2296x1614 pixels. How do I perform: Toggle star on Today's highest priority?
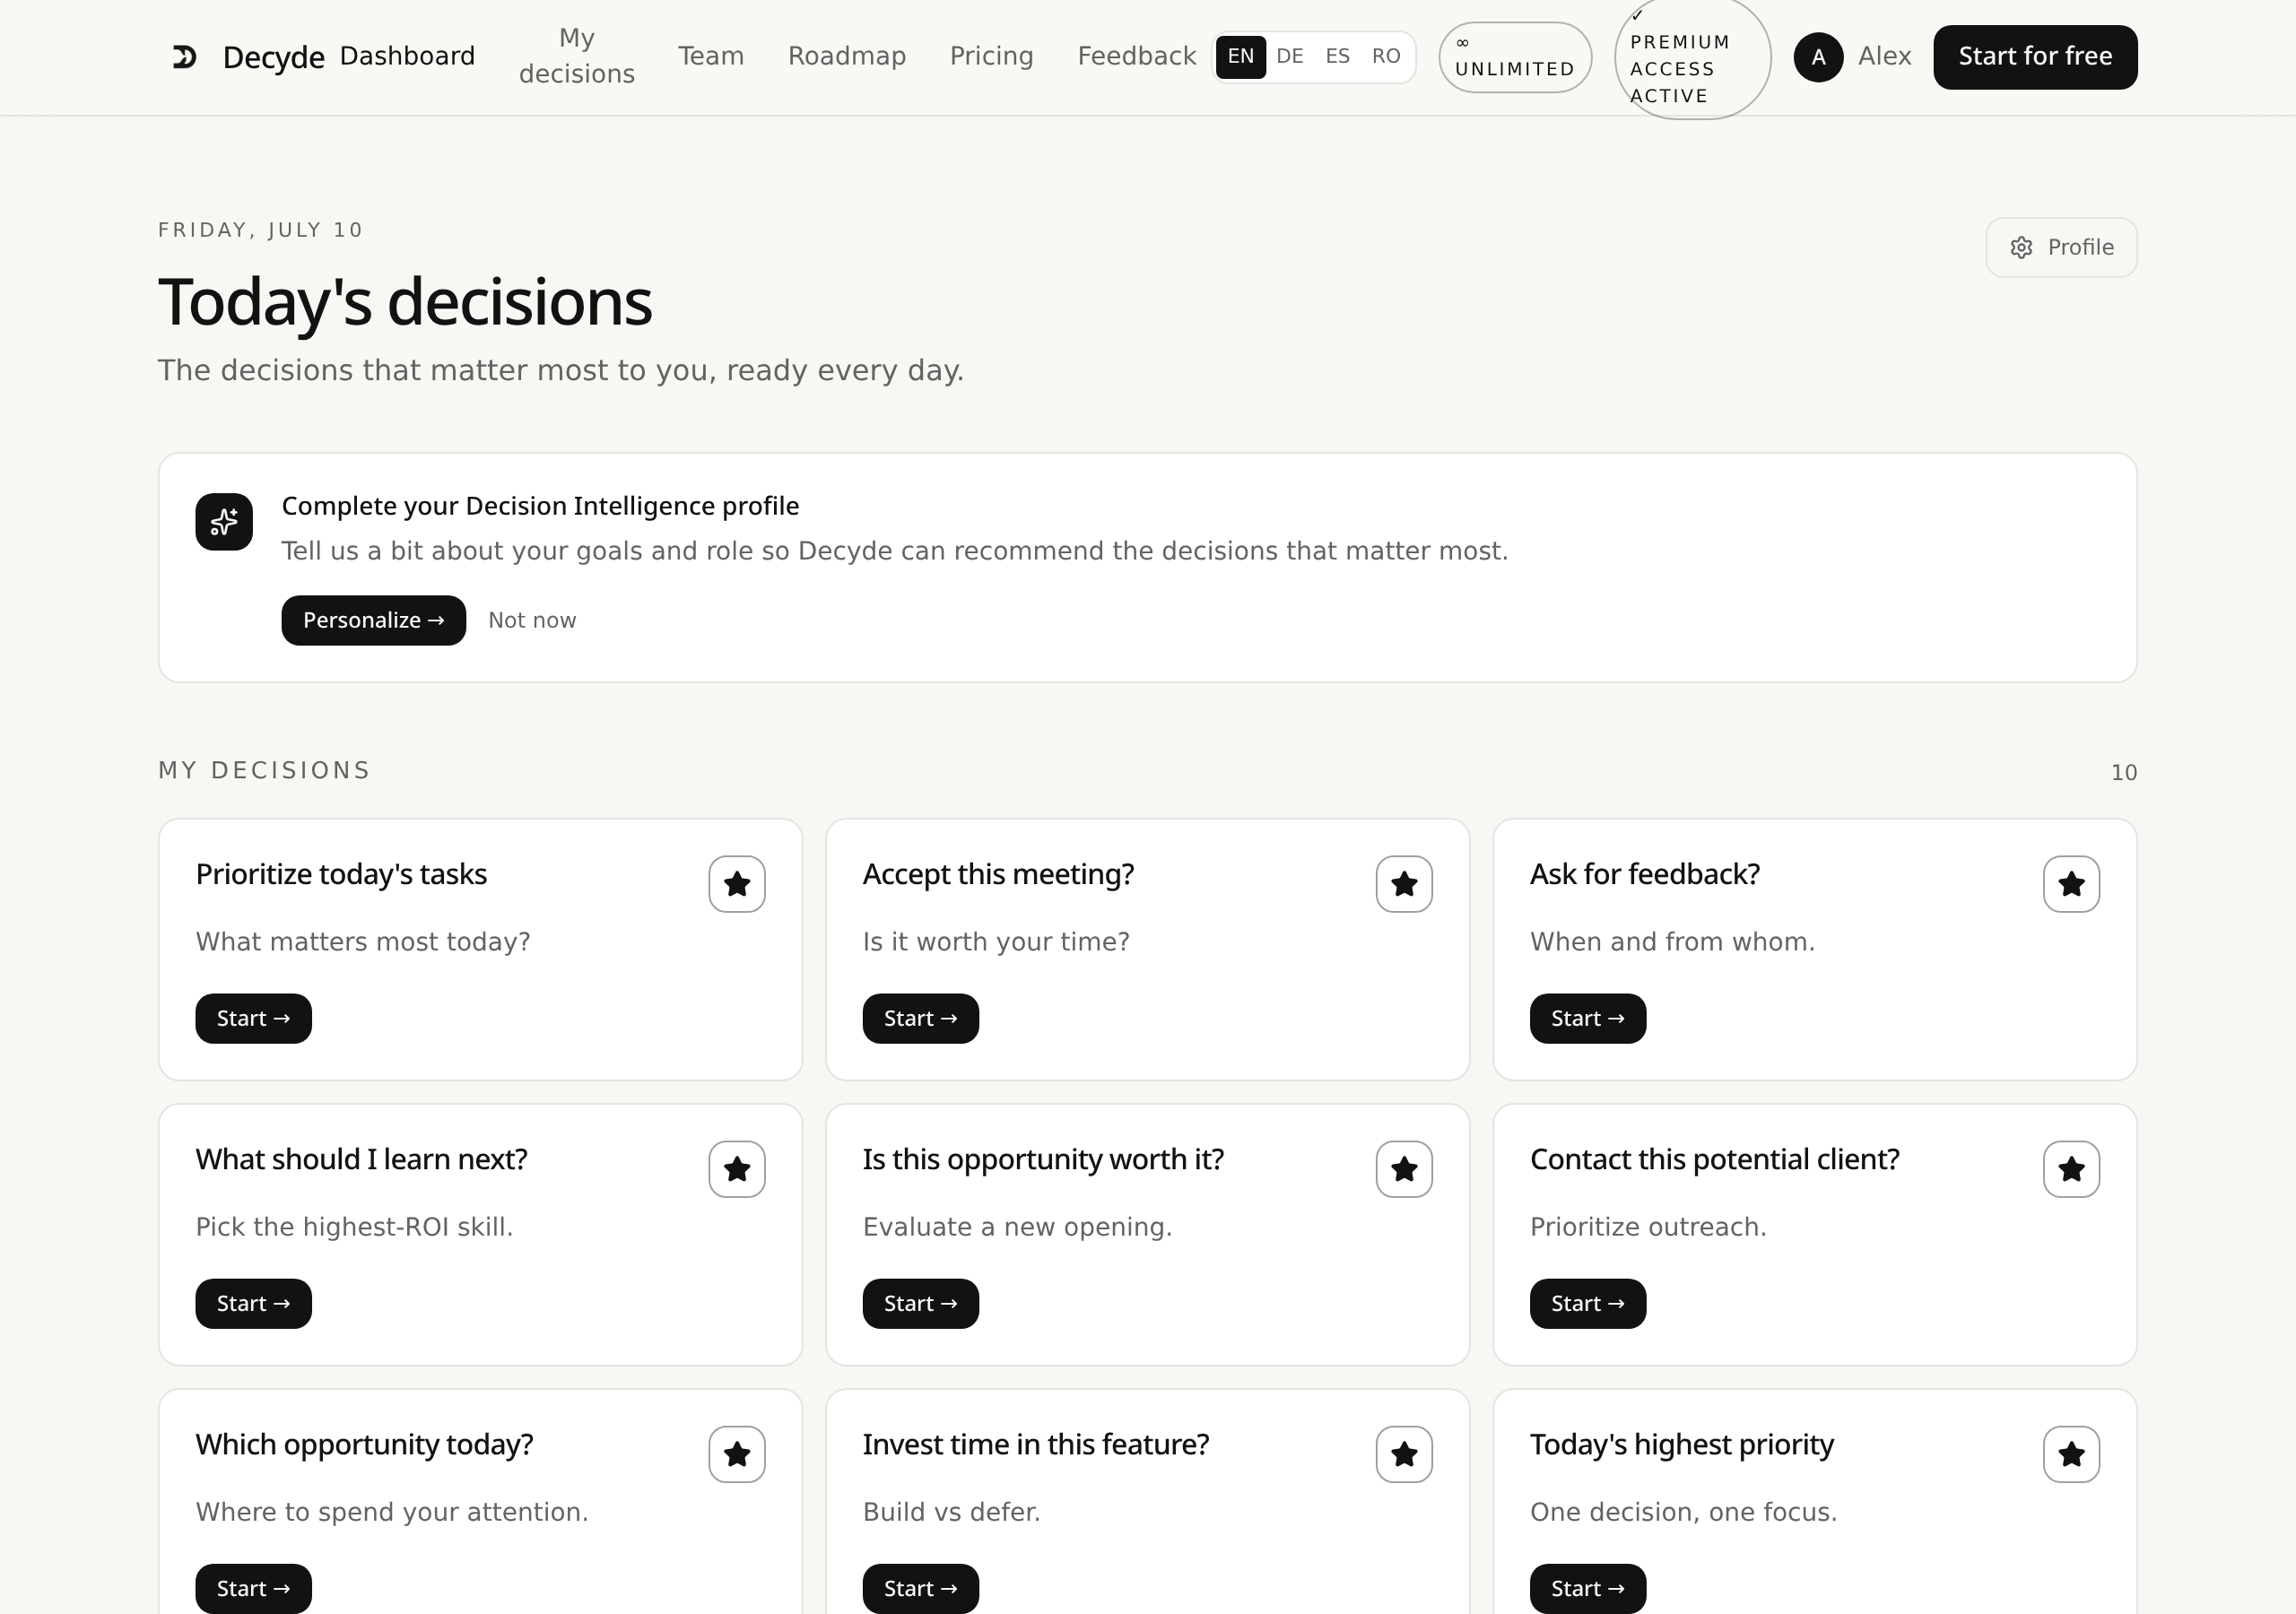[x=2071, y=1454]
